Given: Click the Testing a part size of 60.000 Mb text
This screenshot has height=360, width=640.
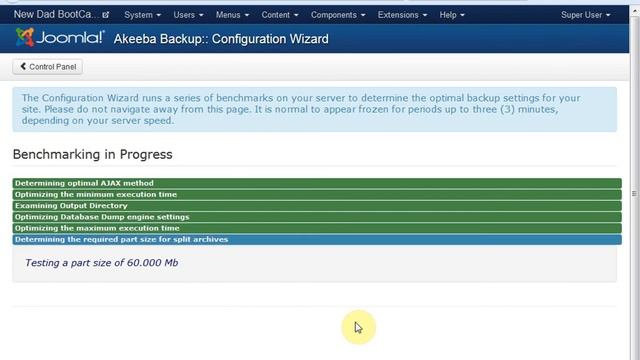Looking at the screenshot, I should tap(102, 263).
